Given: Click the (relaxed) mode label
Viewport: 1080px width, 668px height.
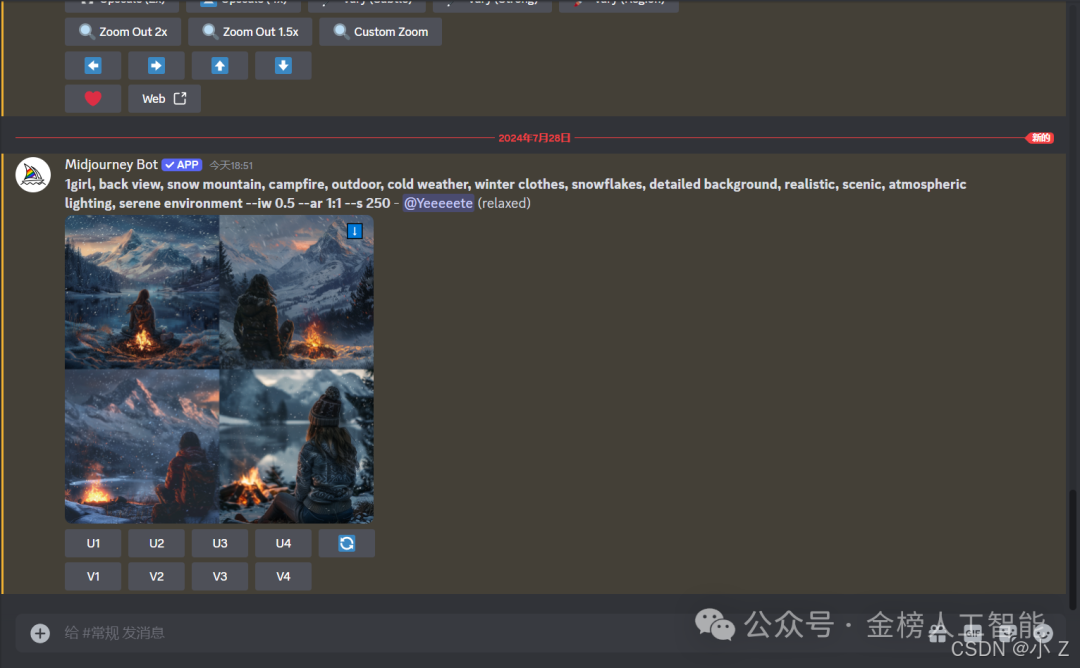Looking at the screenshot, I should click(504, 203).
